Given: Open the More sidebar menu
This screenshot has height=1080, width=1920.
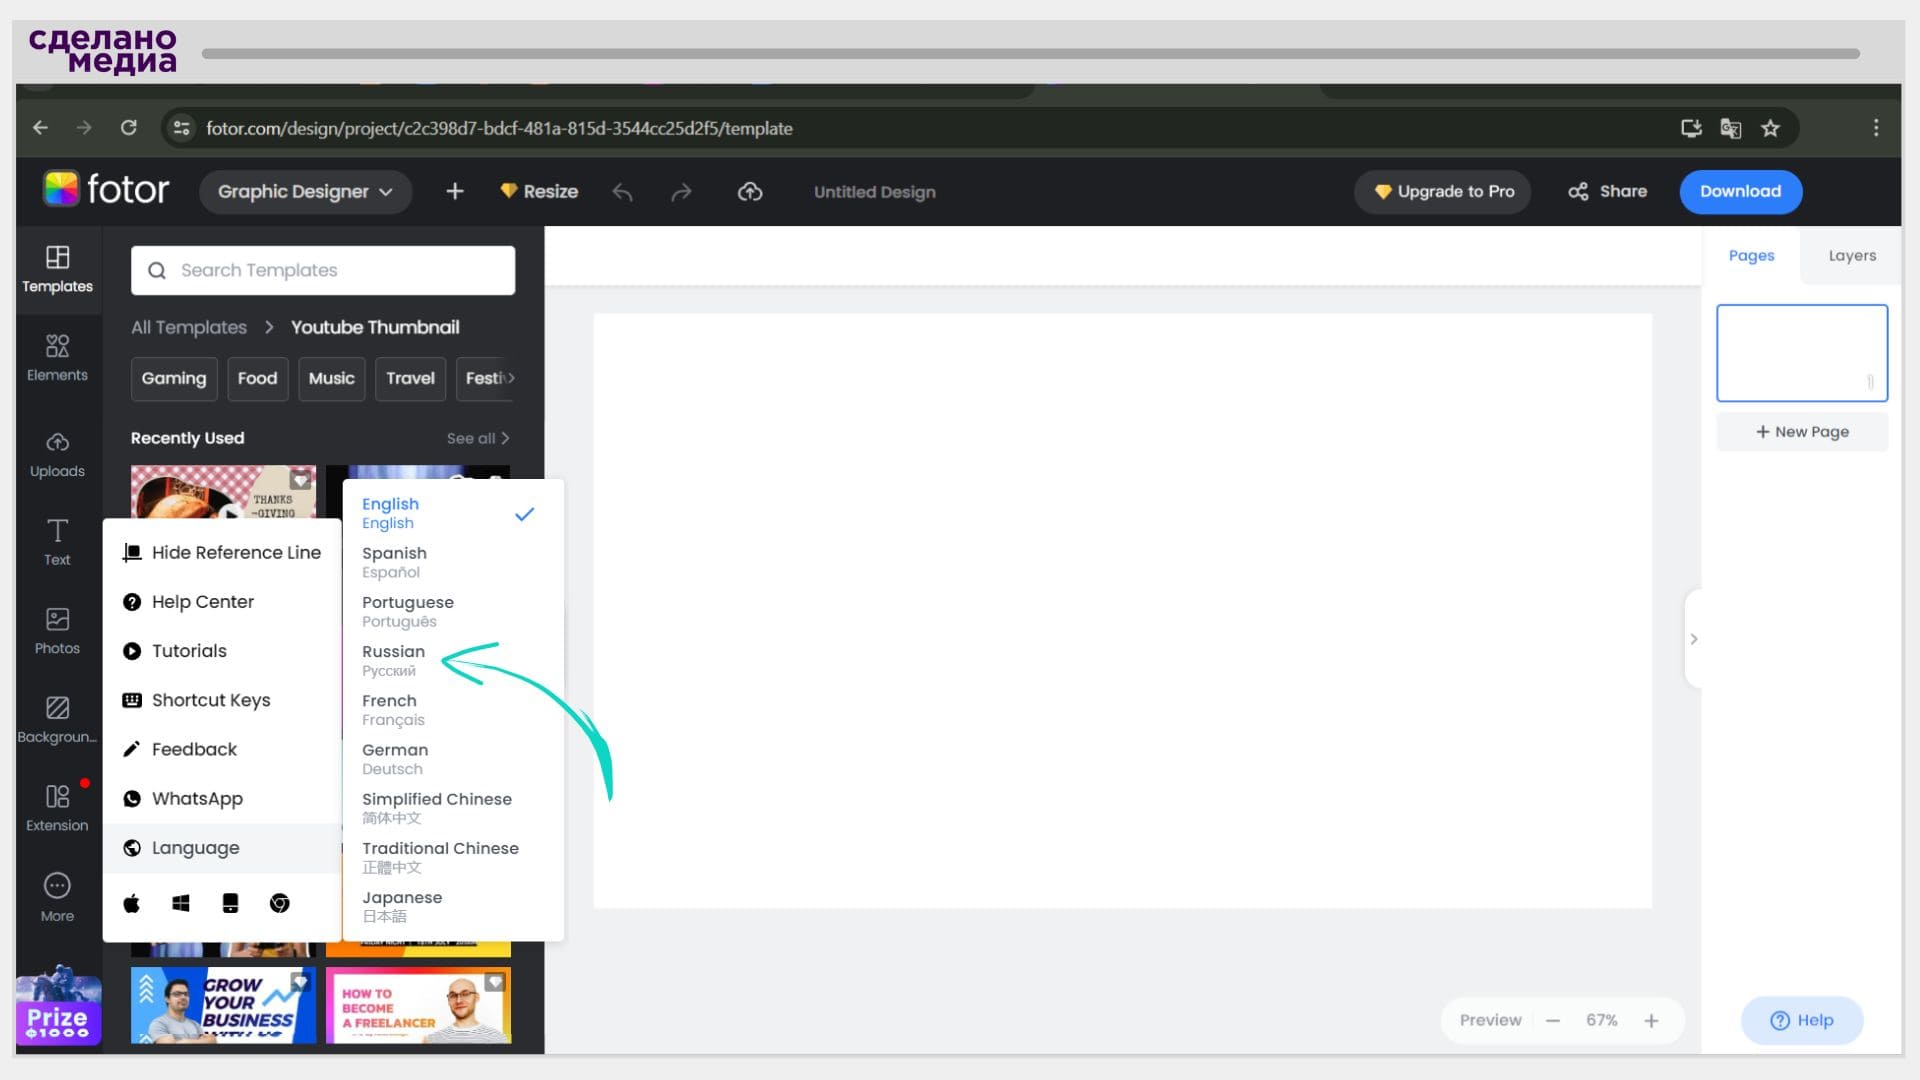Looking at the screenshot, I should [x=57, y=897].
